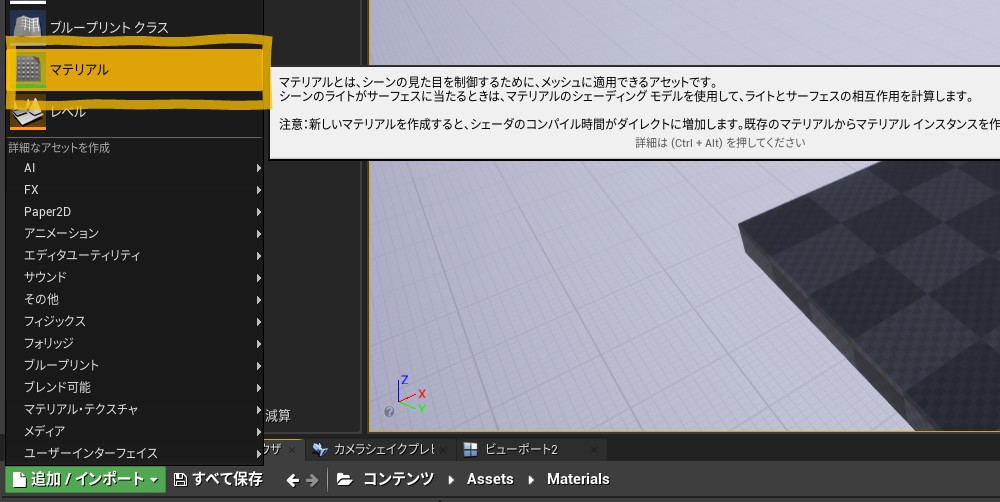
Task: Go forward with the right arrow
Action: coord(312,480)
